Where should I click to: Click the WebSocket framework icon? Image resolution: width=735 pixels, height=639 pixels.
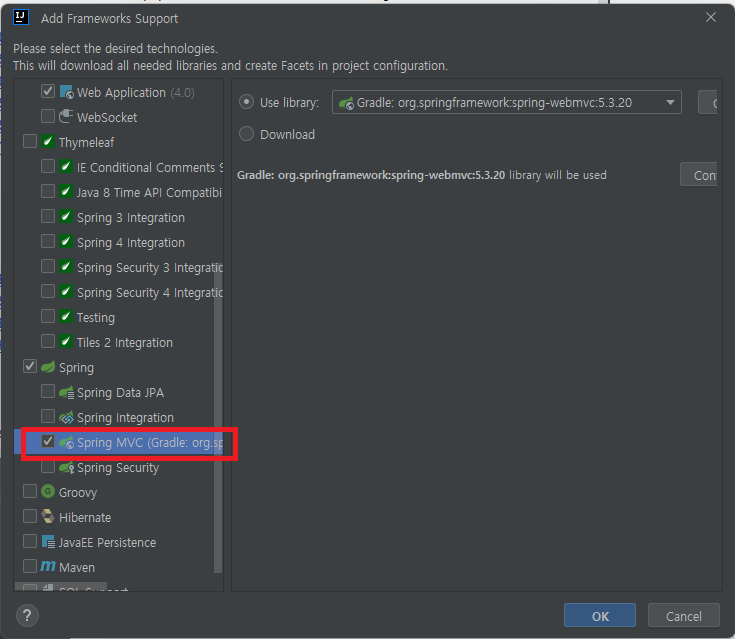66,116
